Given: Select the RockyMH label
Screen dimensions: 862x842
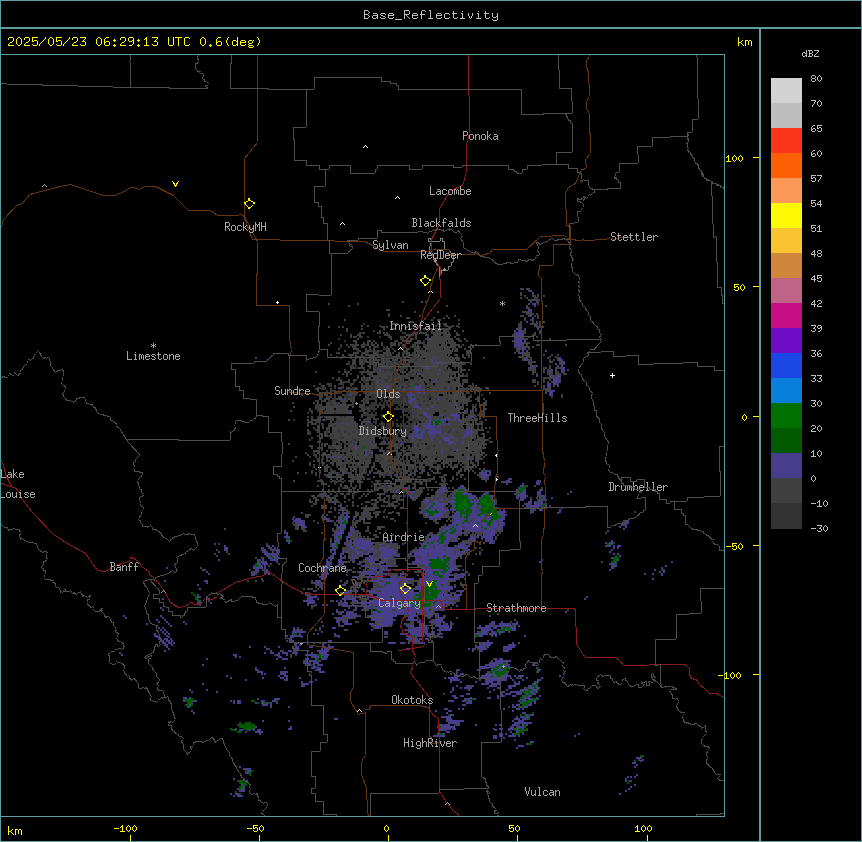Looking at the screenshot, I should pyautogui.click(x=245, y=227).
